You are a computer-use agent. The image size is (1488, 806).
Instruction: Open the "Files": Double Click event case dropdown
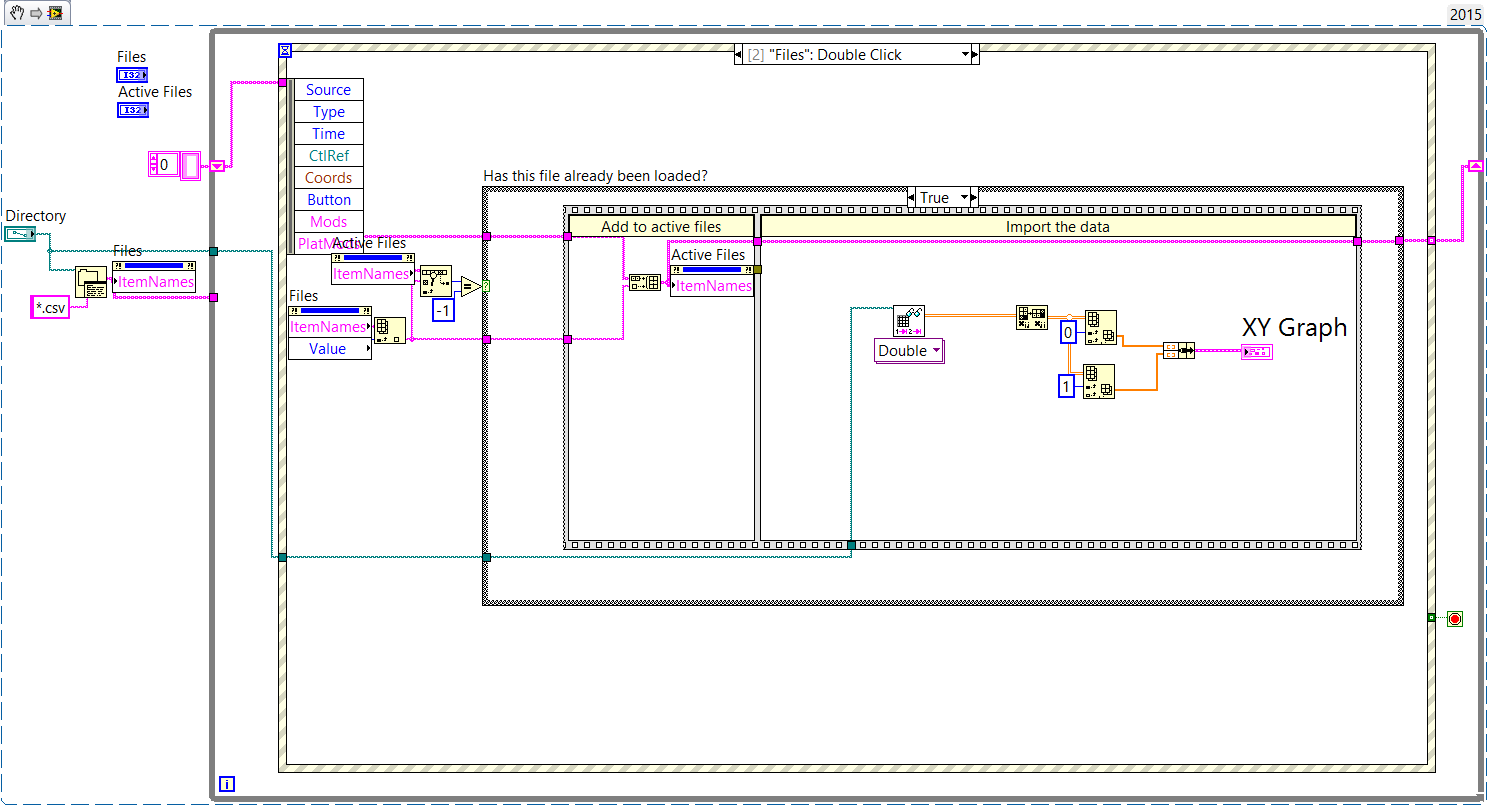[965, 54]
